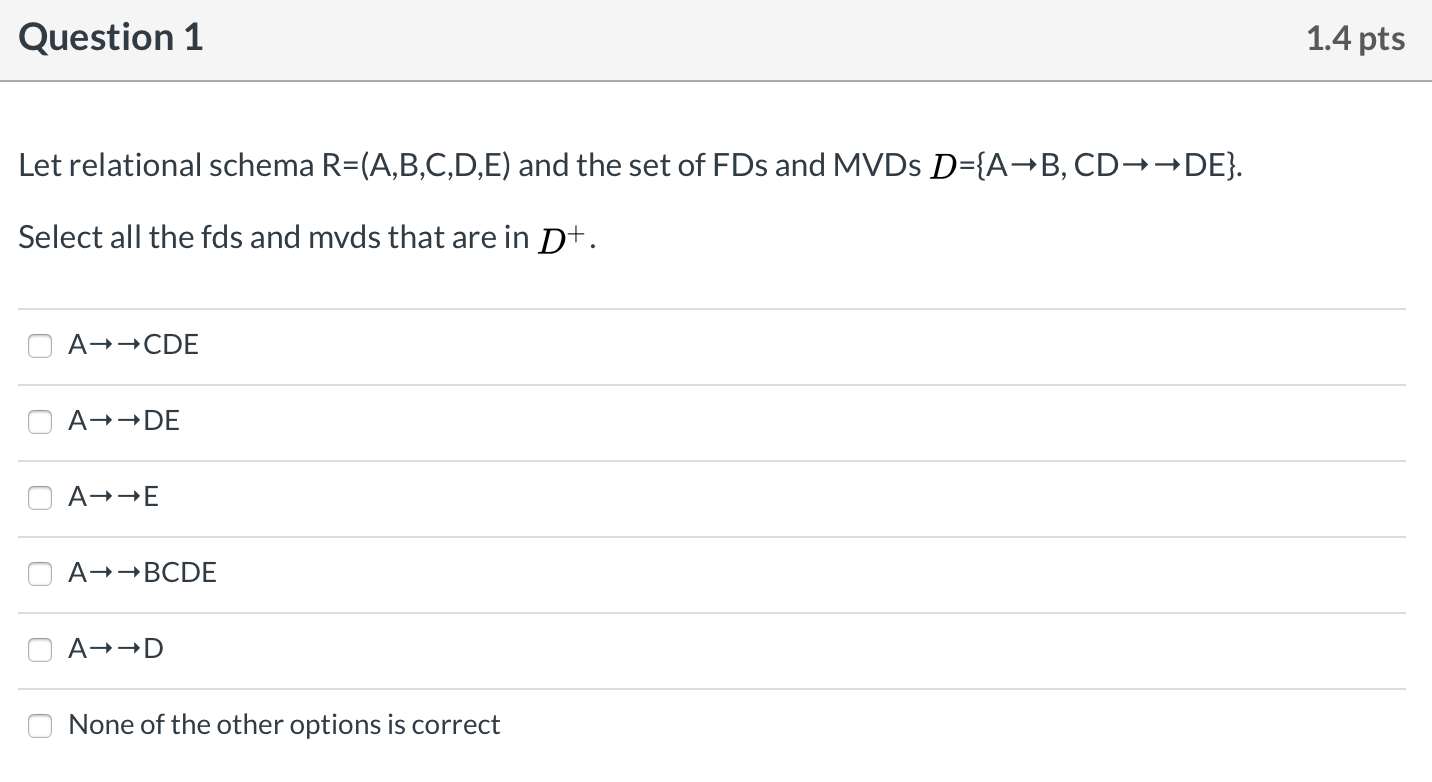Select the A→→D answer label text
Viewport: 1432px width, 782px height.
tap(114, 648)
